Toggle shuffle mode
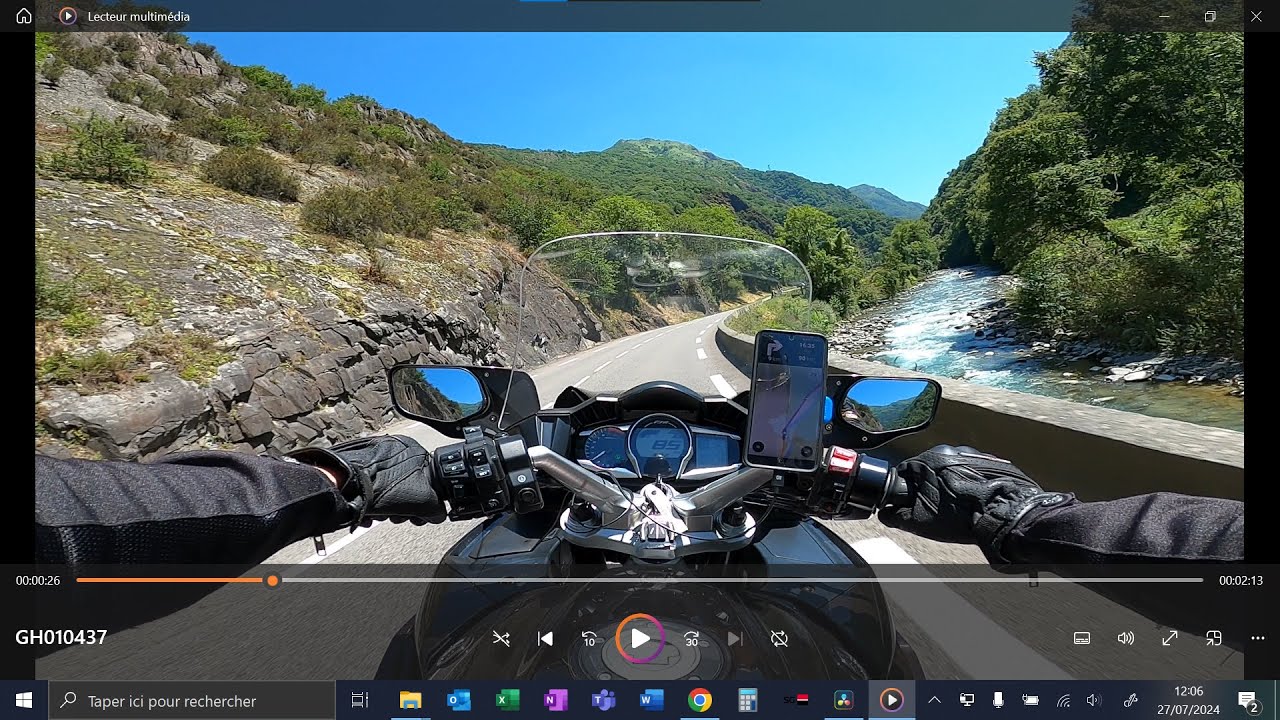Screen dimensions: 1280x720 [501, 638]
